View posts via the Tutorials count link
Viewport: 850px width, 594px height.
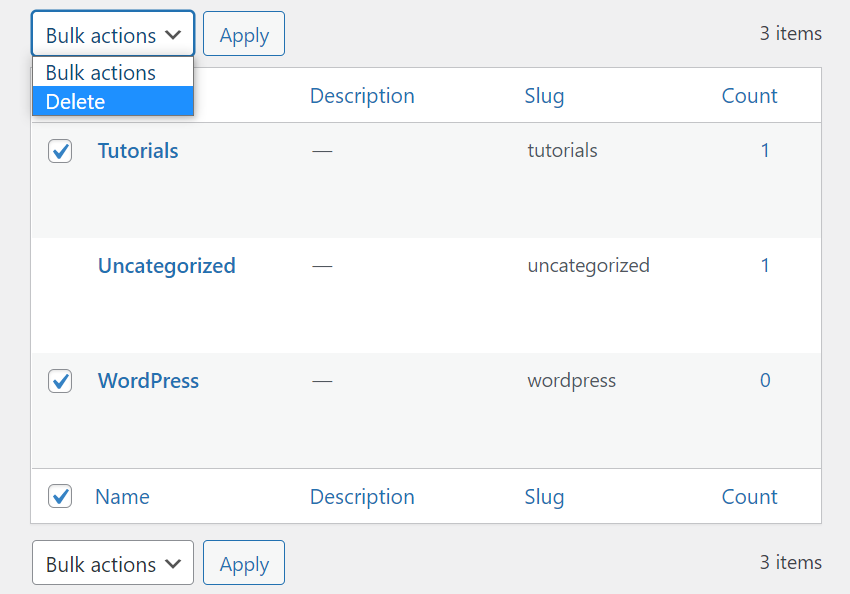point(765,150)
